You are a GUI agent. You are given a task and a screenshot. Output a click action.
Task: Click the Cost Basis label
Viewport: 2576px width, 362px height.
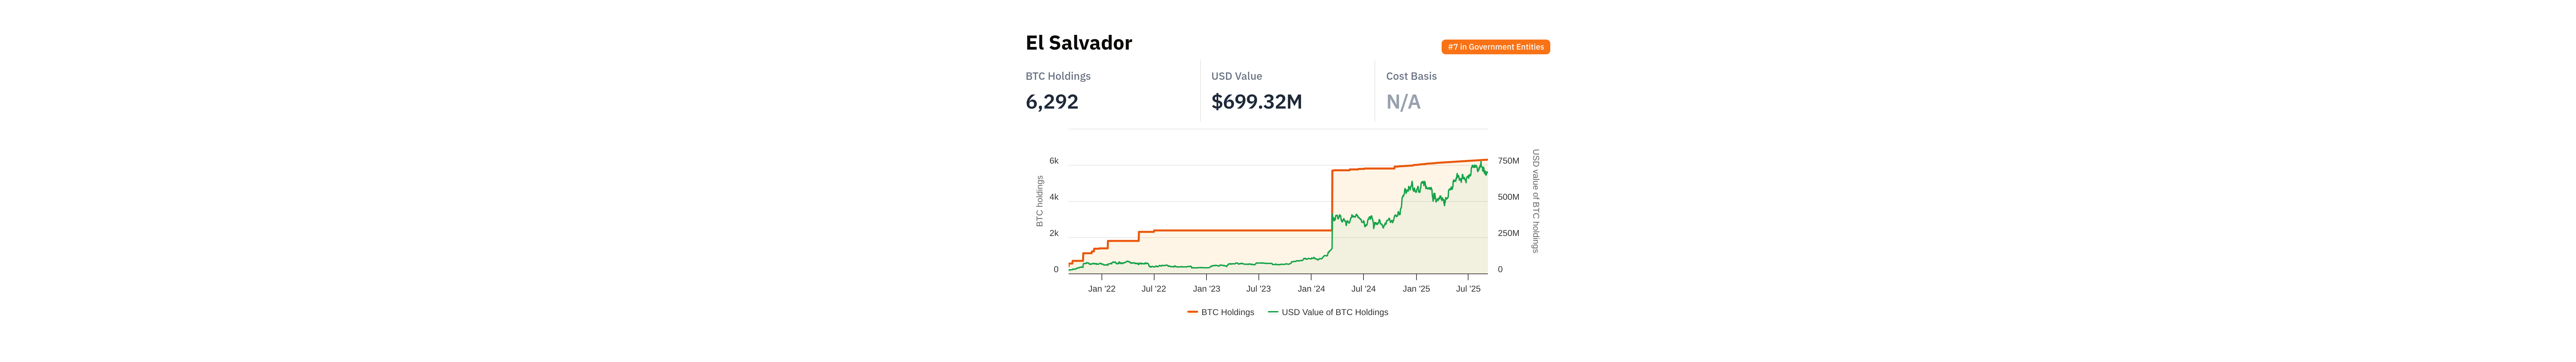pos(1411,76)
